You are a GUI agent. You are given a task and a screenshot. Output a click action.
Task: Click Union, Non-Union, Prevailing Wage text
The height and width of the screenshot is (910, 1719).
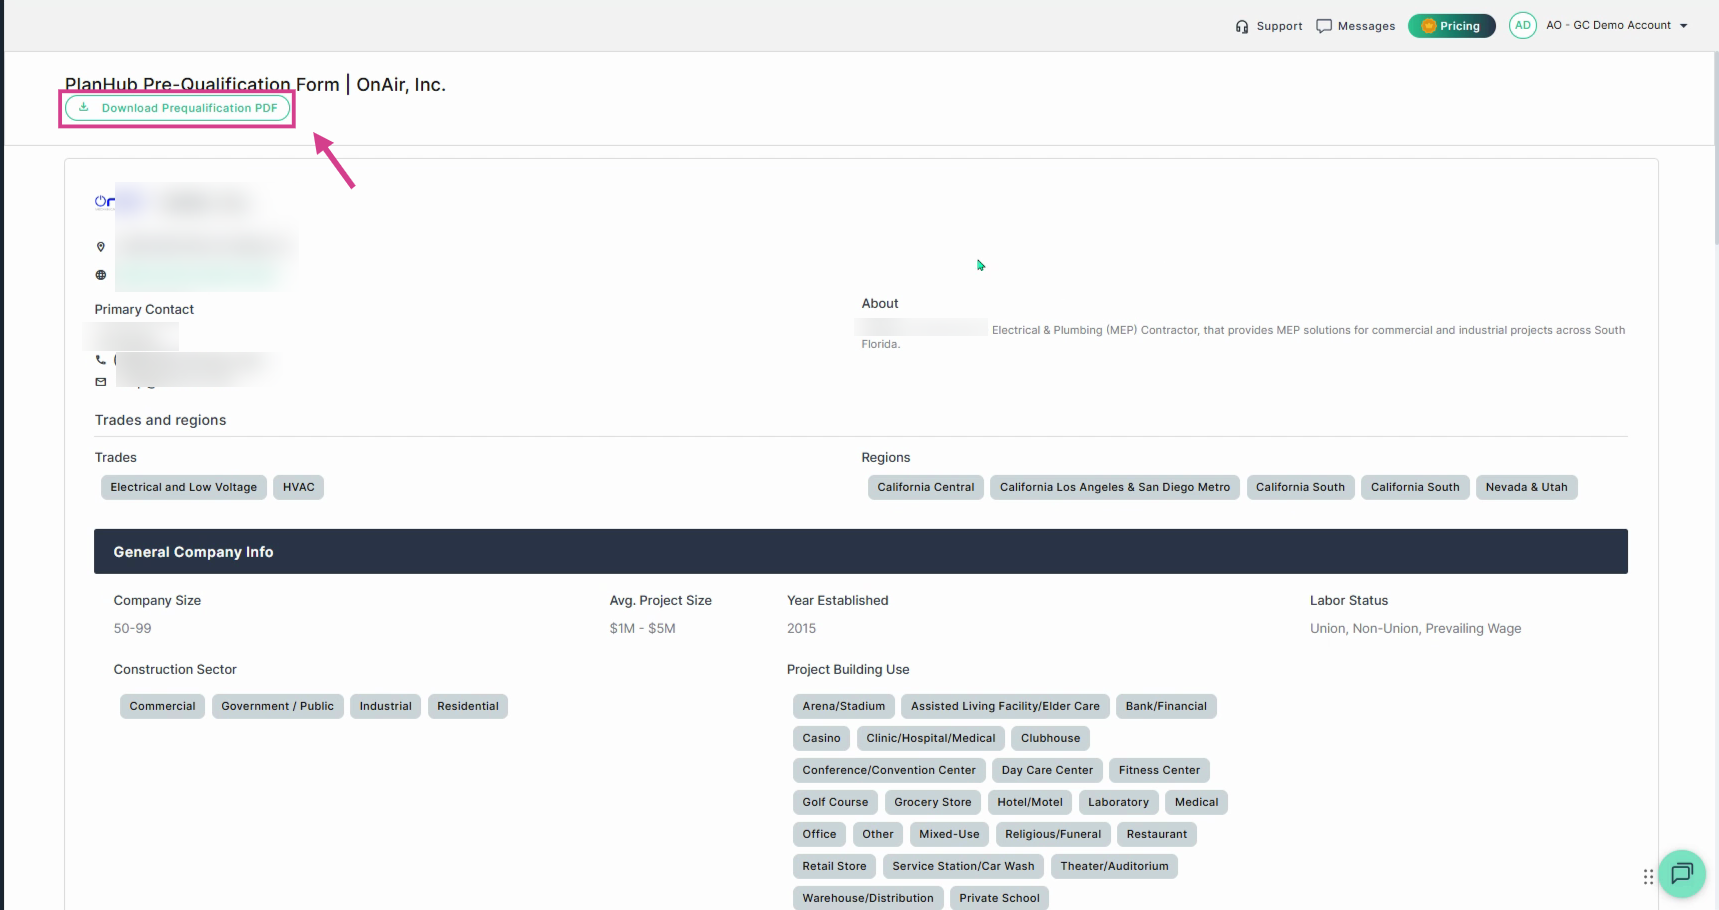1415,628
